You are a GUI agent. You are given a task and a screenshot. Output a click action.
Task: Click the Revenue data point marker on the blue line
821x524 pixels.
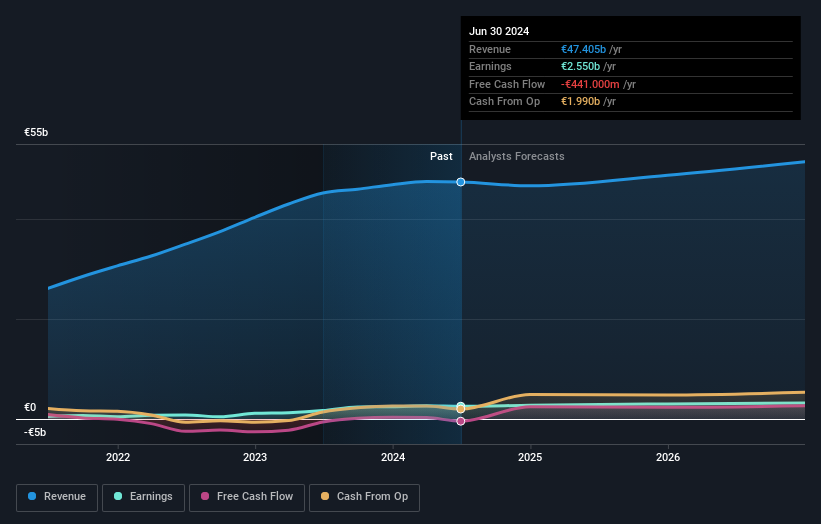pos(460,182)
